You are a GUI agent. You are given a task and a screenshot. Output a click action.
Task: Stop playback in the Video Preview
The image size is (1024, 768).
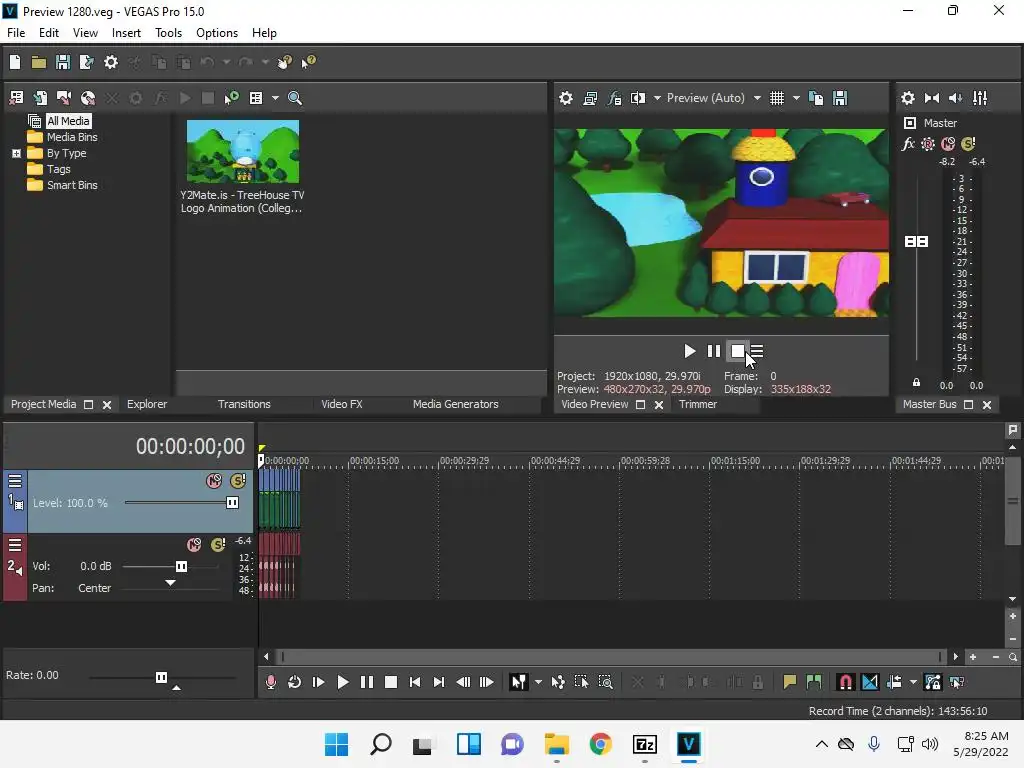tap(737, 351)
